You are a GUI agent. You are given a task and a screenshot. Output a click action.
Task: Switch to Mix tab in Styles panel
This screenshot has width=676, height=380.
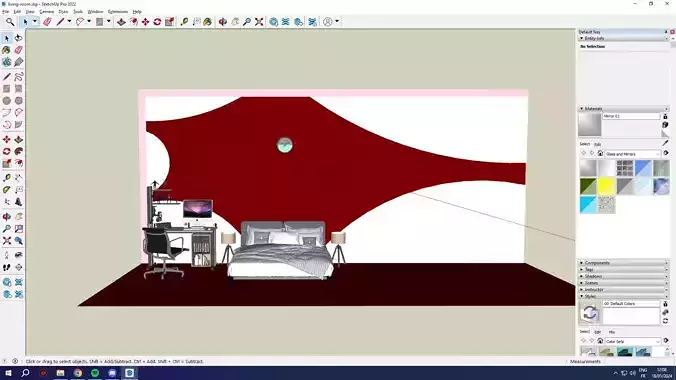tap(612, 332)
